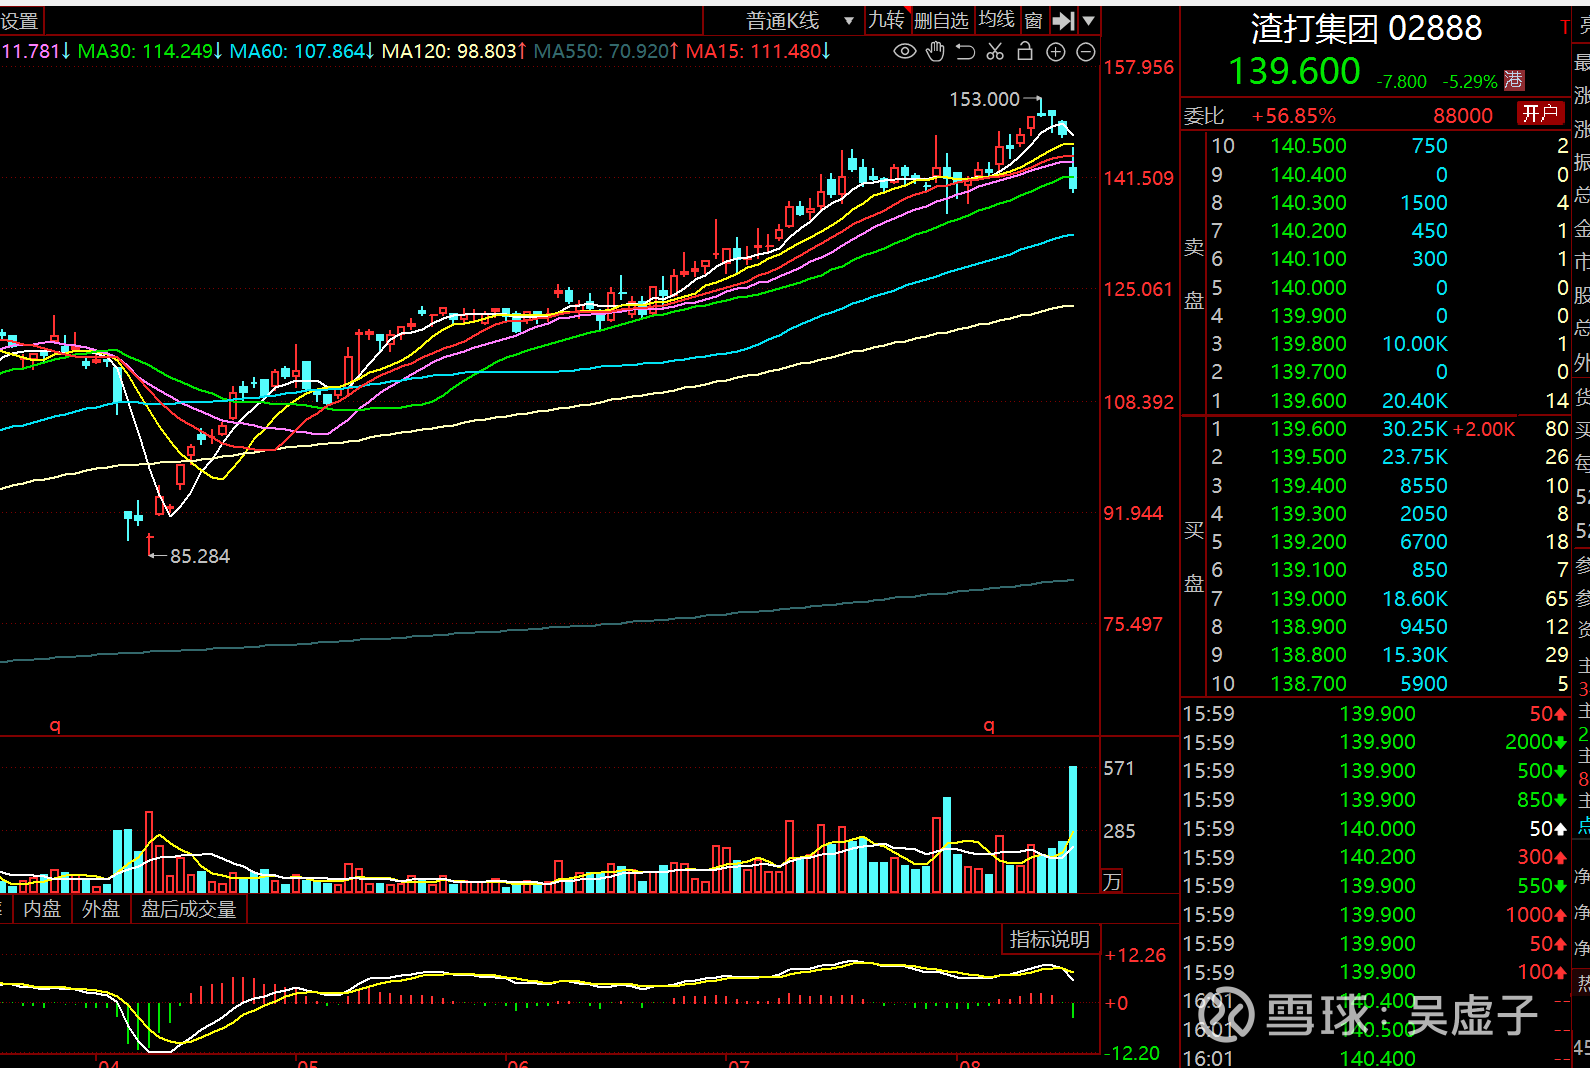This screenshot has width=1590, height=1068.
Task: Click the MA15: 111.480 indicator label
Action: pos(758,51)
